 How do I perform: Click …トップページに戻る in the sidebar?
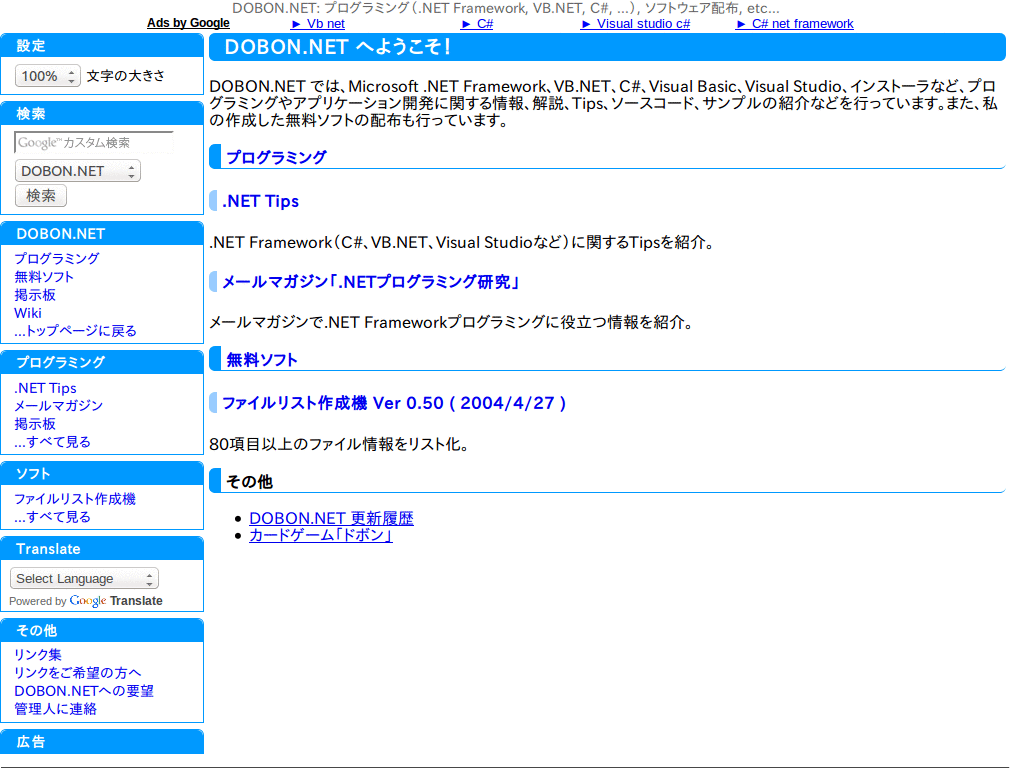coord(75,331)
